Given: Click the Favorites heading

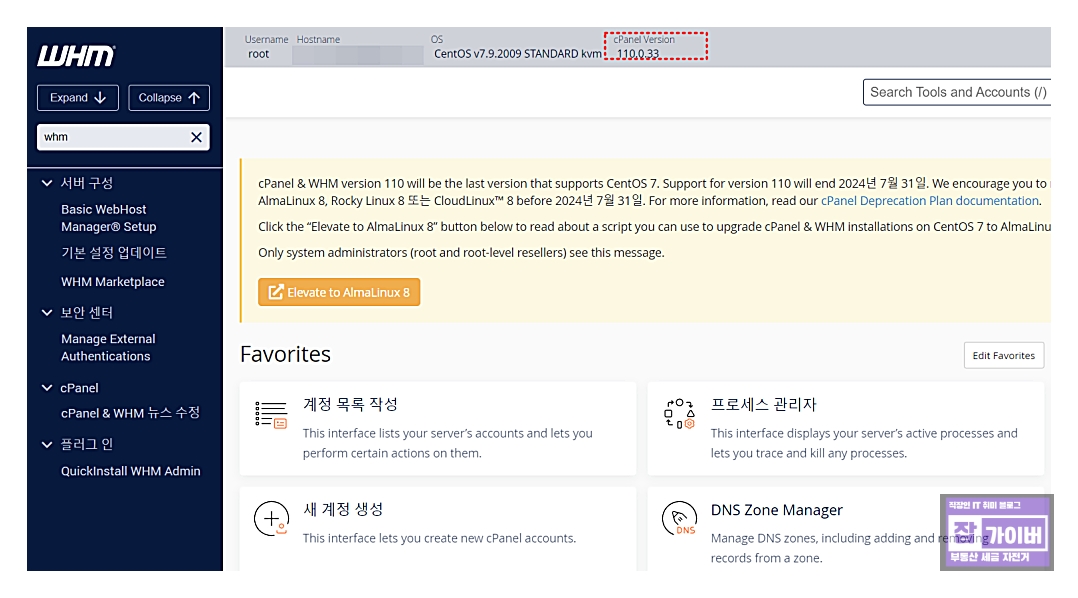Looking at the screenshot, I should (285, 354).
